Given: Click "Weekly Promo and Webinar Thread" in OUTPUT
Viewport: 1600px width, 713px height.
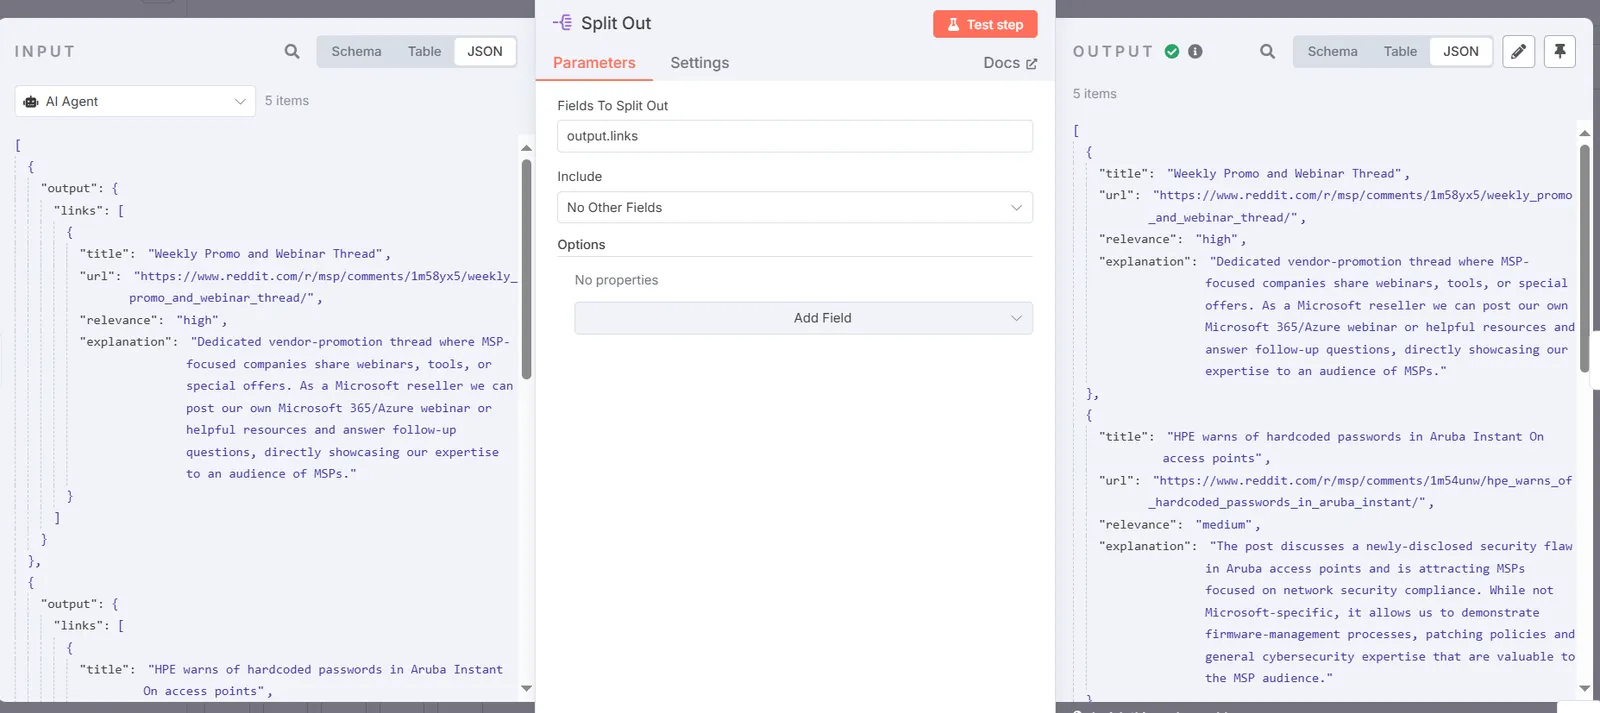Looking at the screenshot, I should click(1288, 173).
